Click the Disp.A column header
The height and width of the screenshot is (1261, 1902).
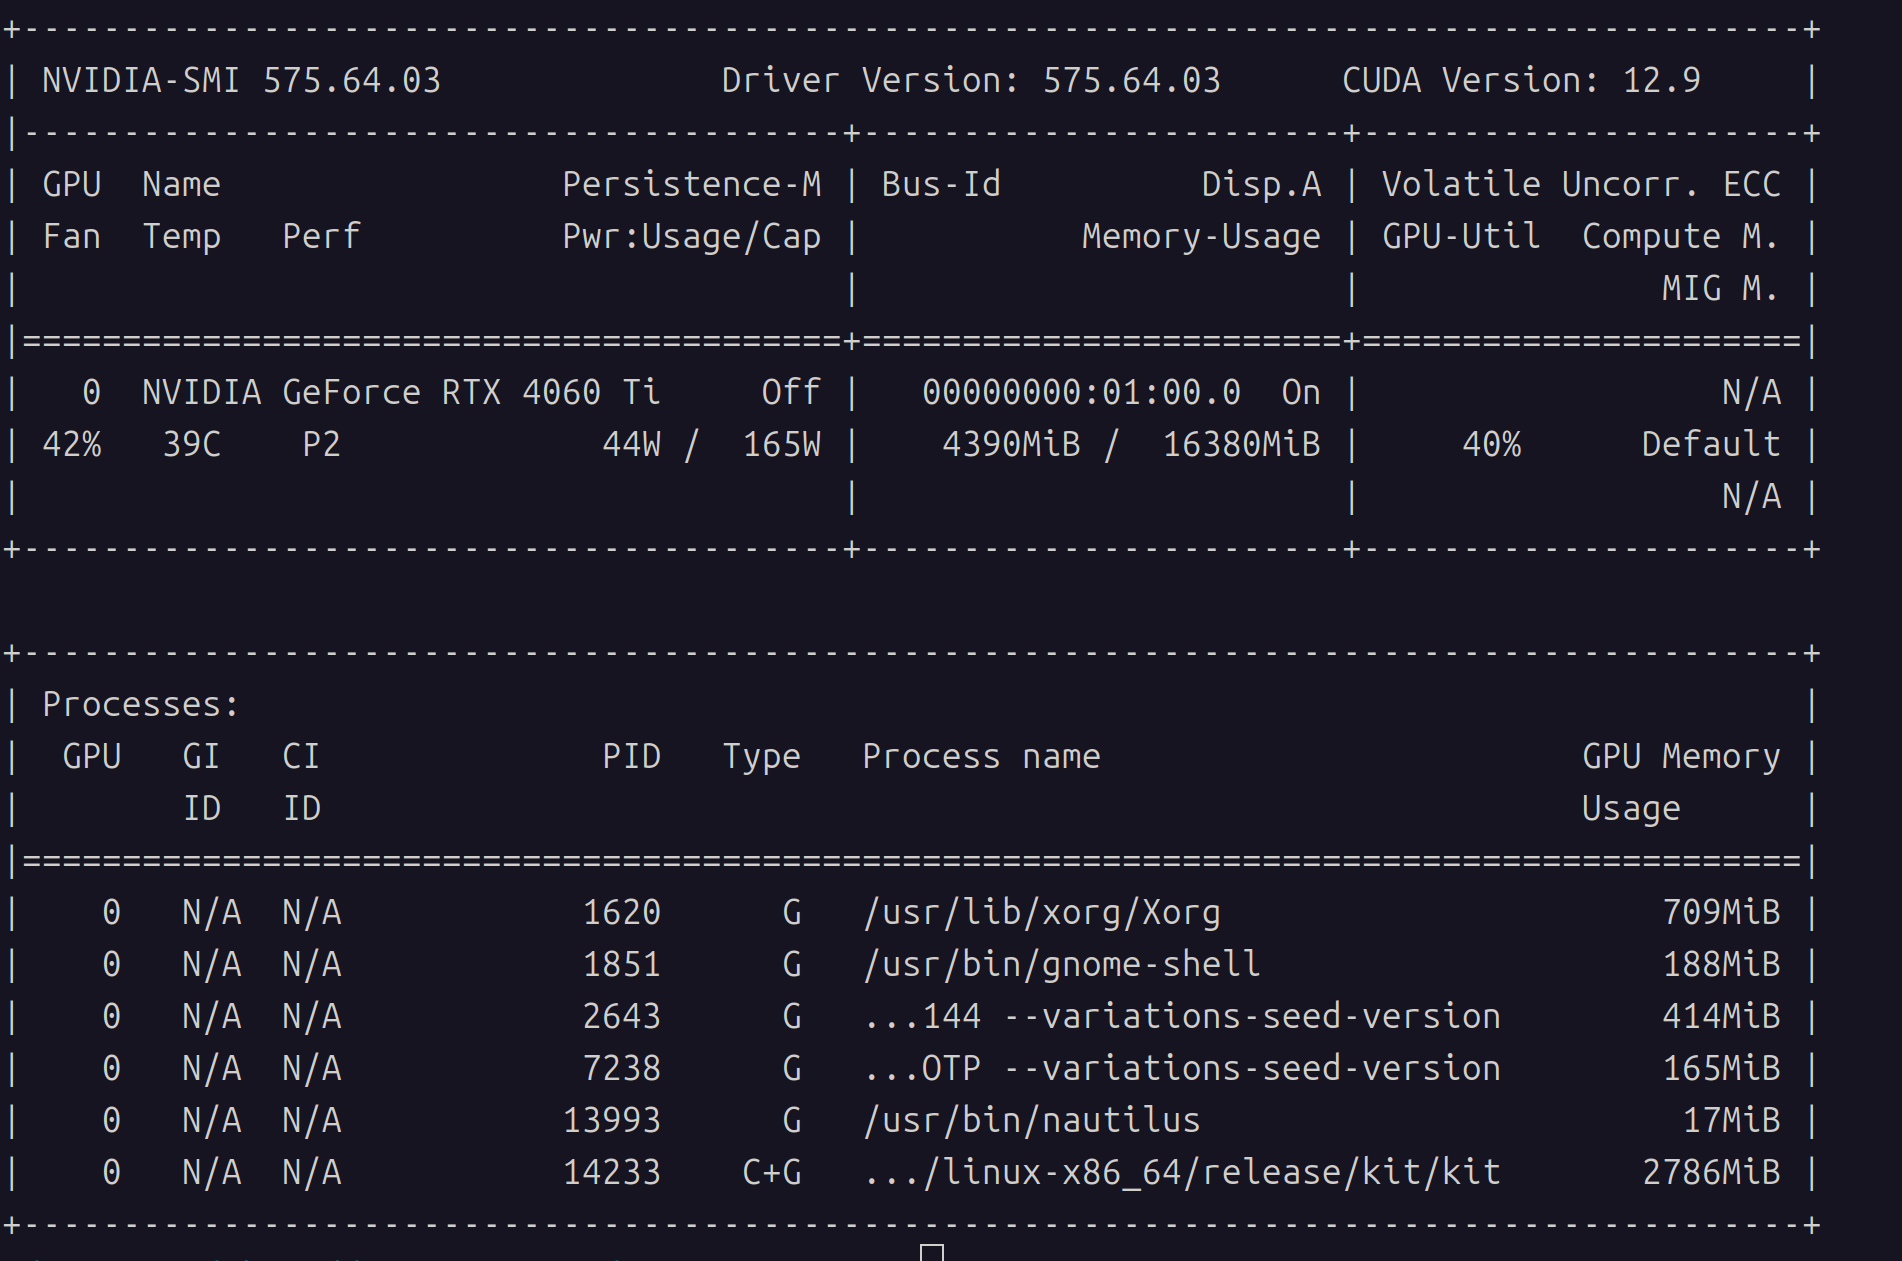click(x=1261, y=184)
